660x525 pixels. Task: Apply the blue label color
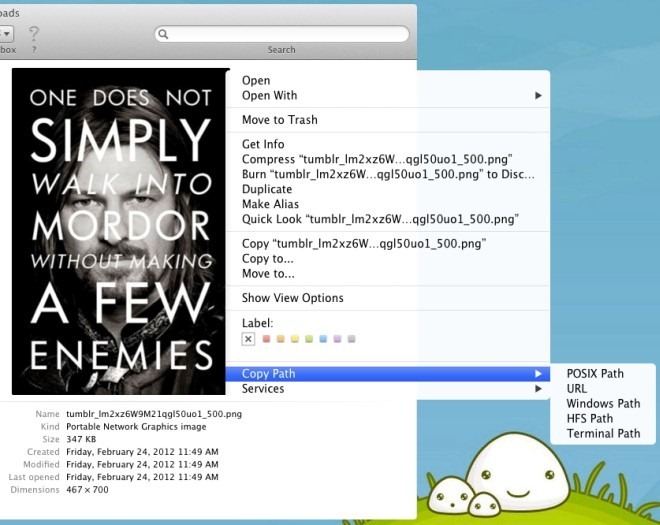click(x=323, y=338)
